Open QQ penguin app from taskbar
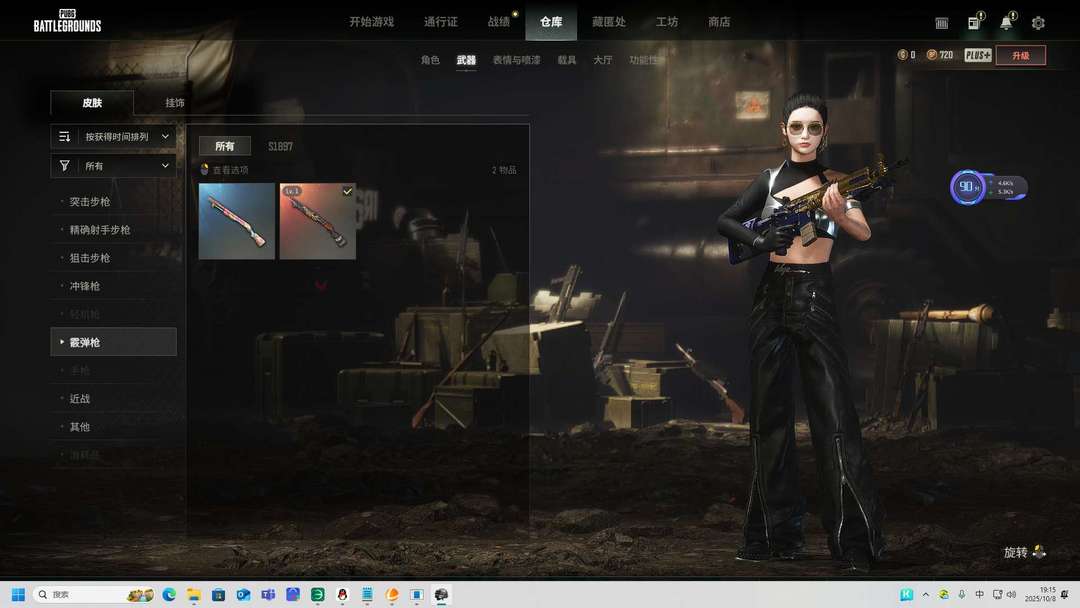This screenshot has width=1080, height=608. coord(342,594)
